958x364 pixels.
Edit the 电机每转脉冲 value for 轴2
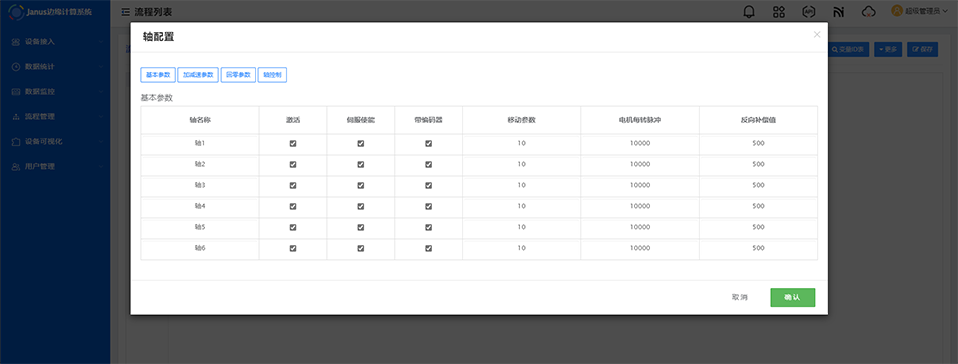point(640,164)
